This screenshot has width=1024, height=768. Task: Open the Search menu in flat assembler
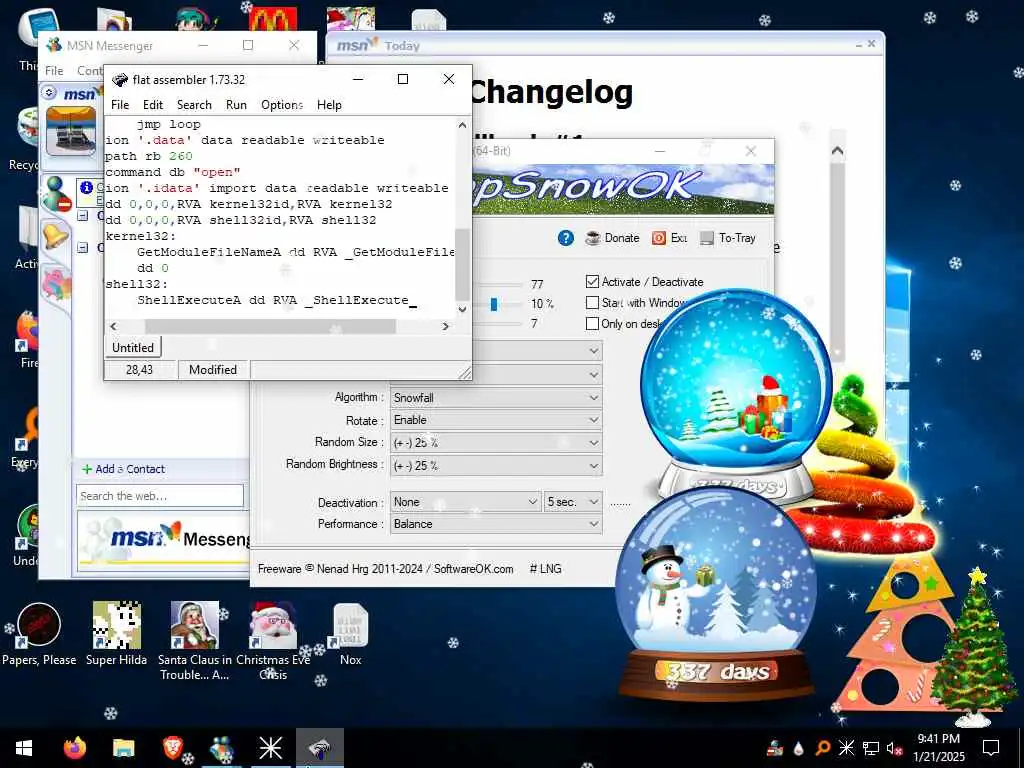pos(194,104)
